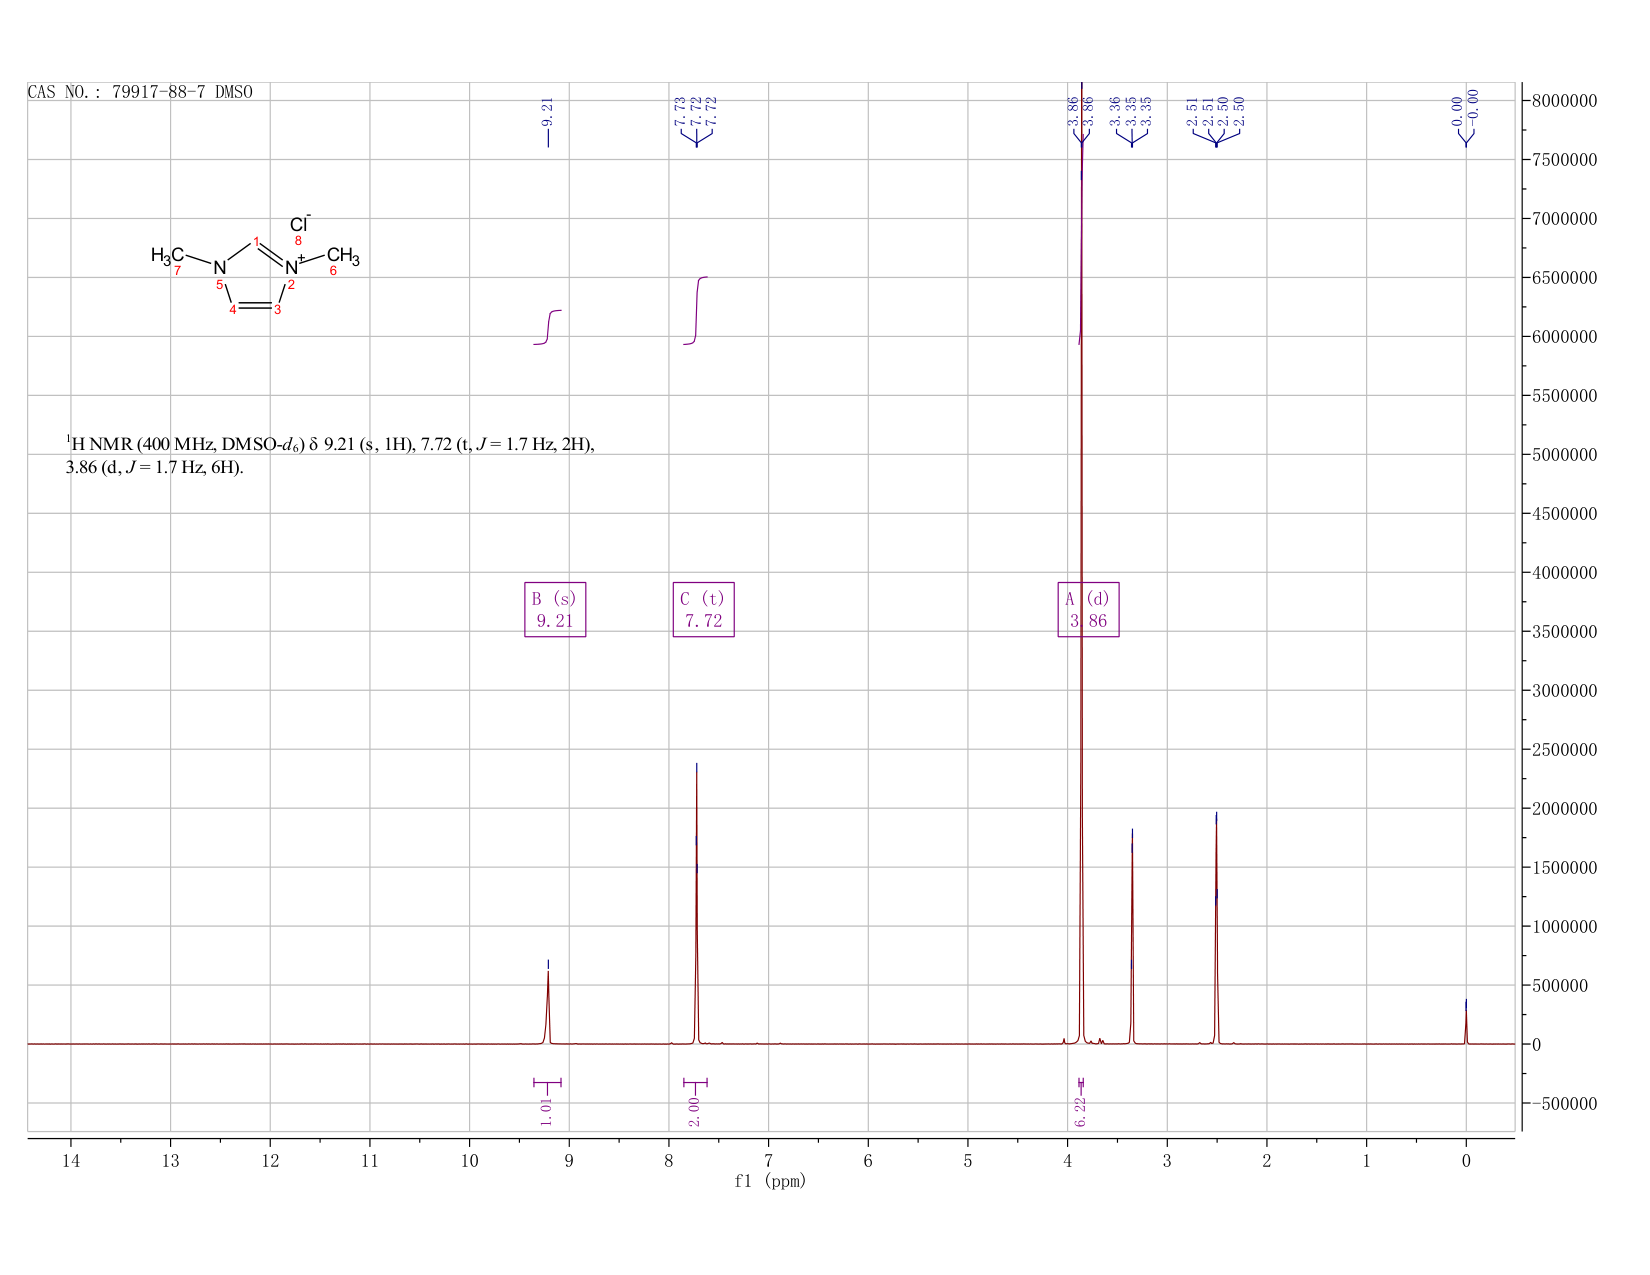Click the 2.50 DMSO solvent peak label
The image size is (1650, 1275).
click(1216, 111)
